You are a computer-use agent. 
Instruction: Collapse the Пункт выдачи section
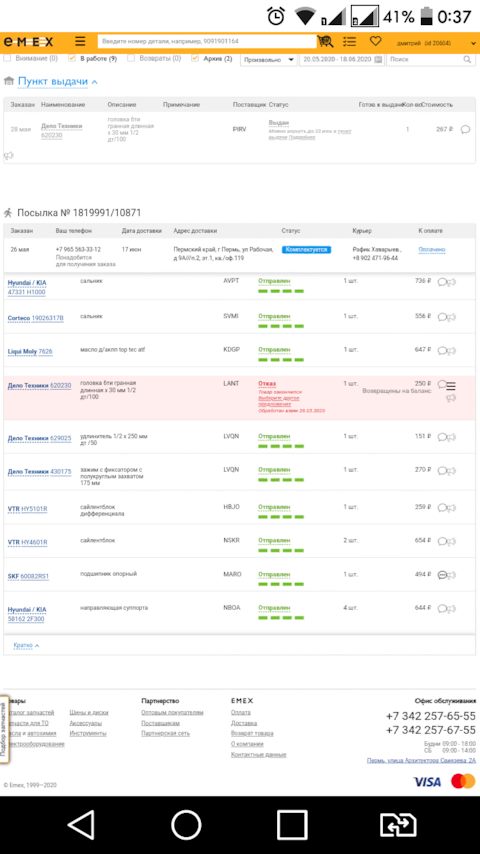click(x=58, y=82)
